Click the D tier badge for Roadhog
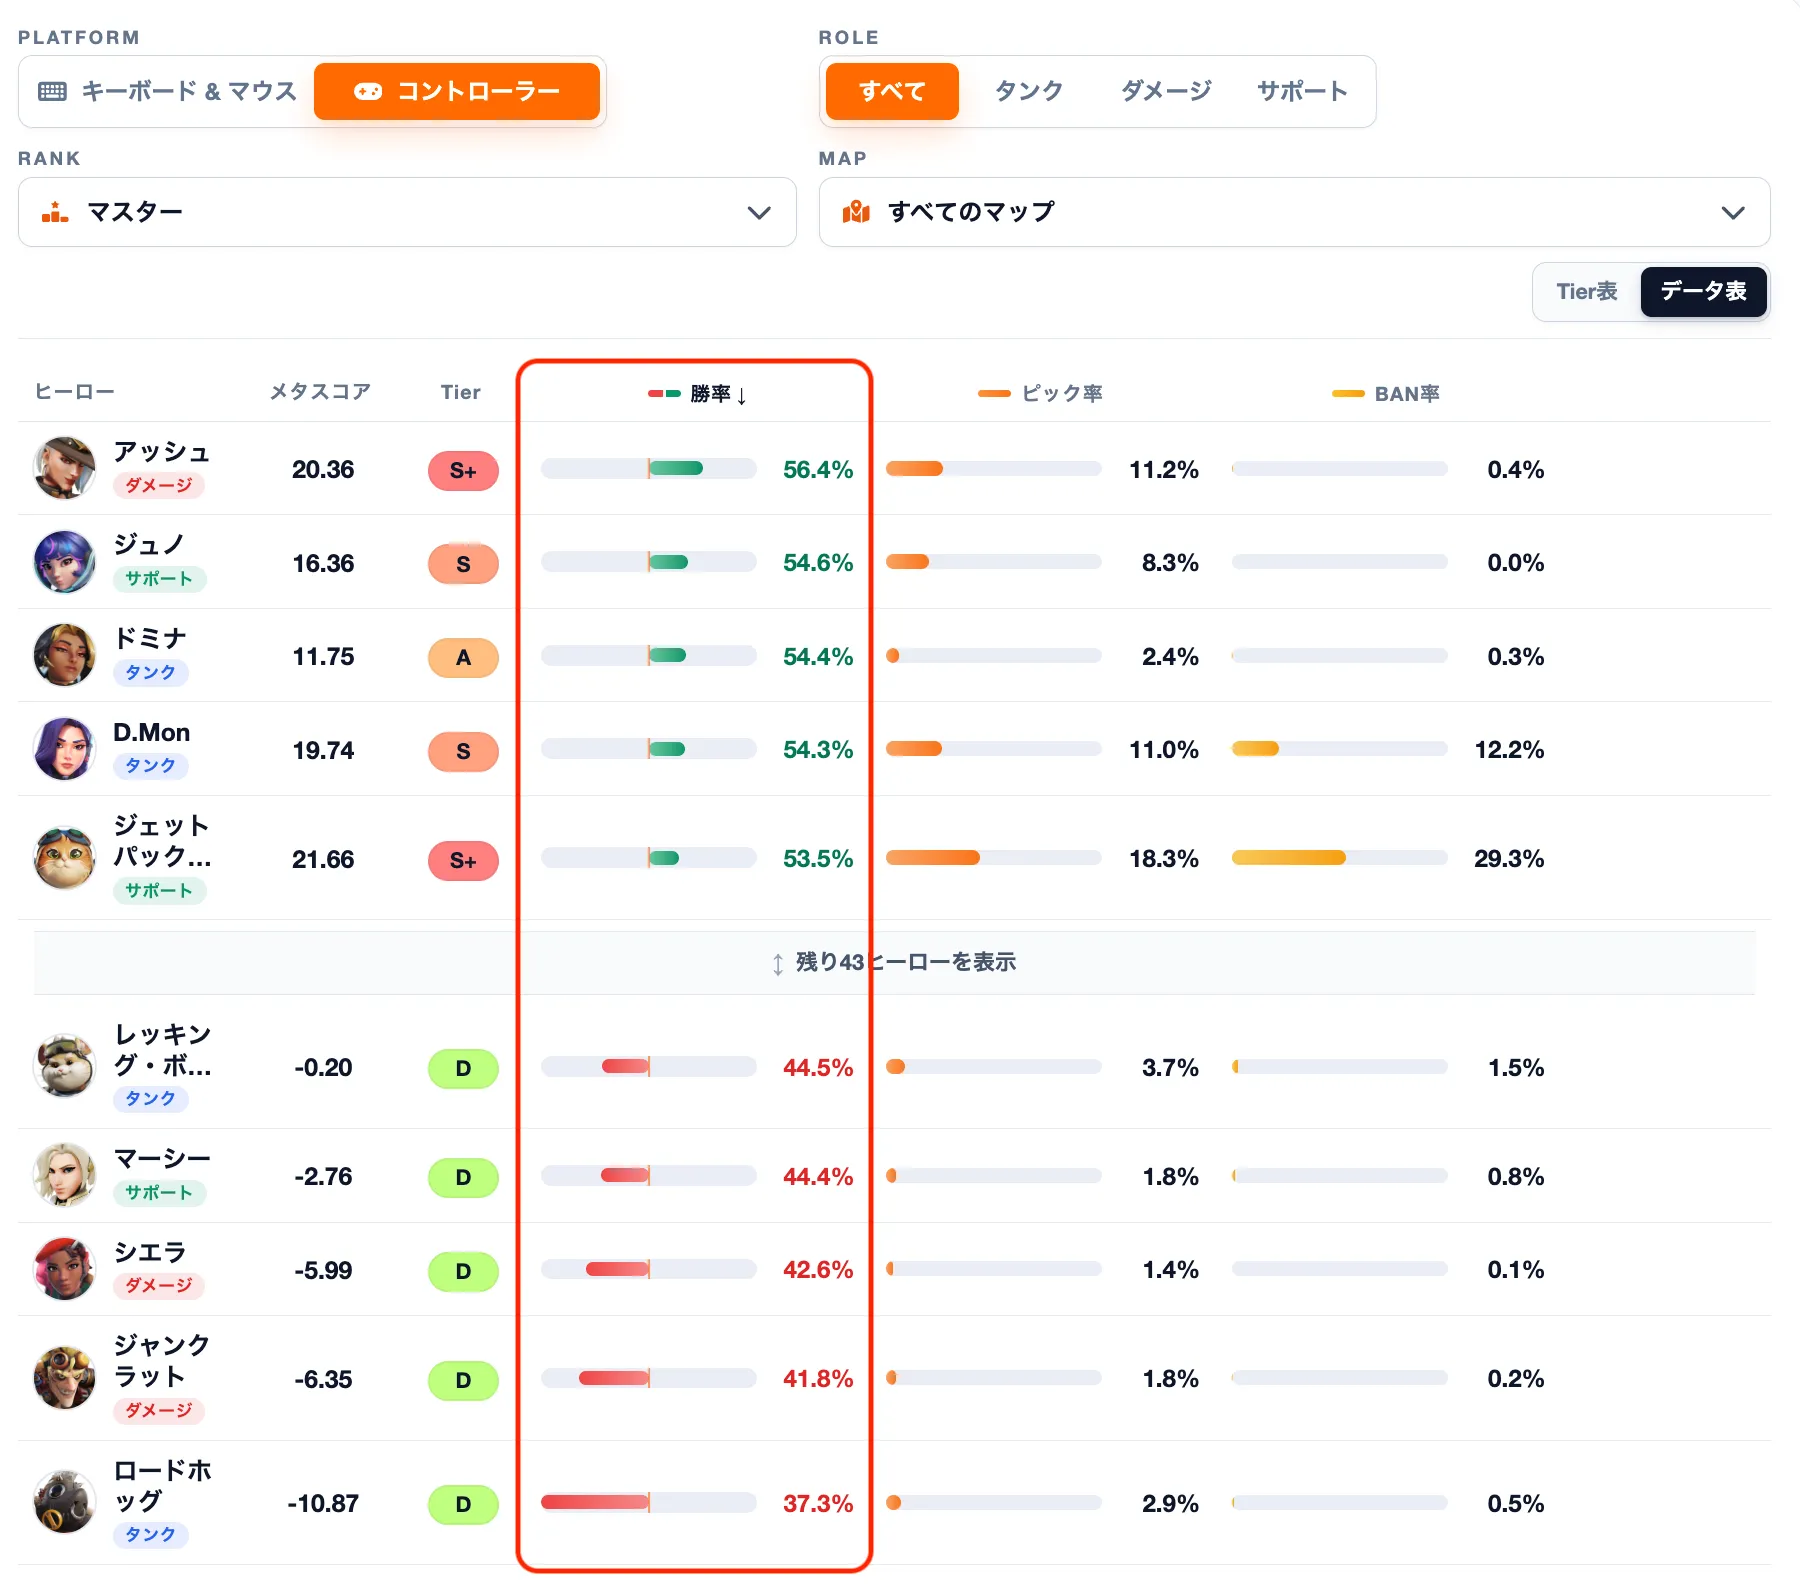The width and height of the screenshot is (1800, 1592). pyautogui.click(x=463, y=1504)
